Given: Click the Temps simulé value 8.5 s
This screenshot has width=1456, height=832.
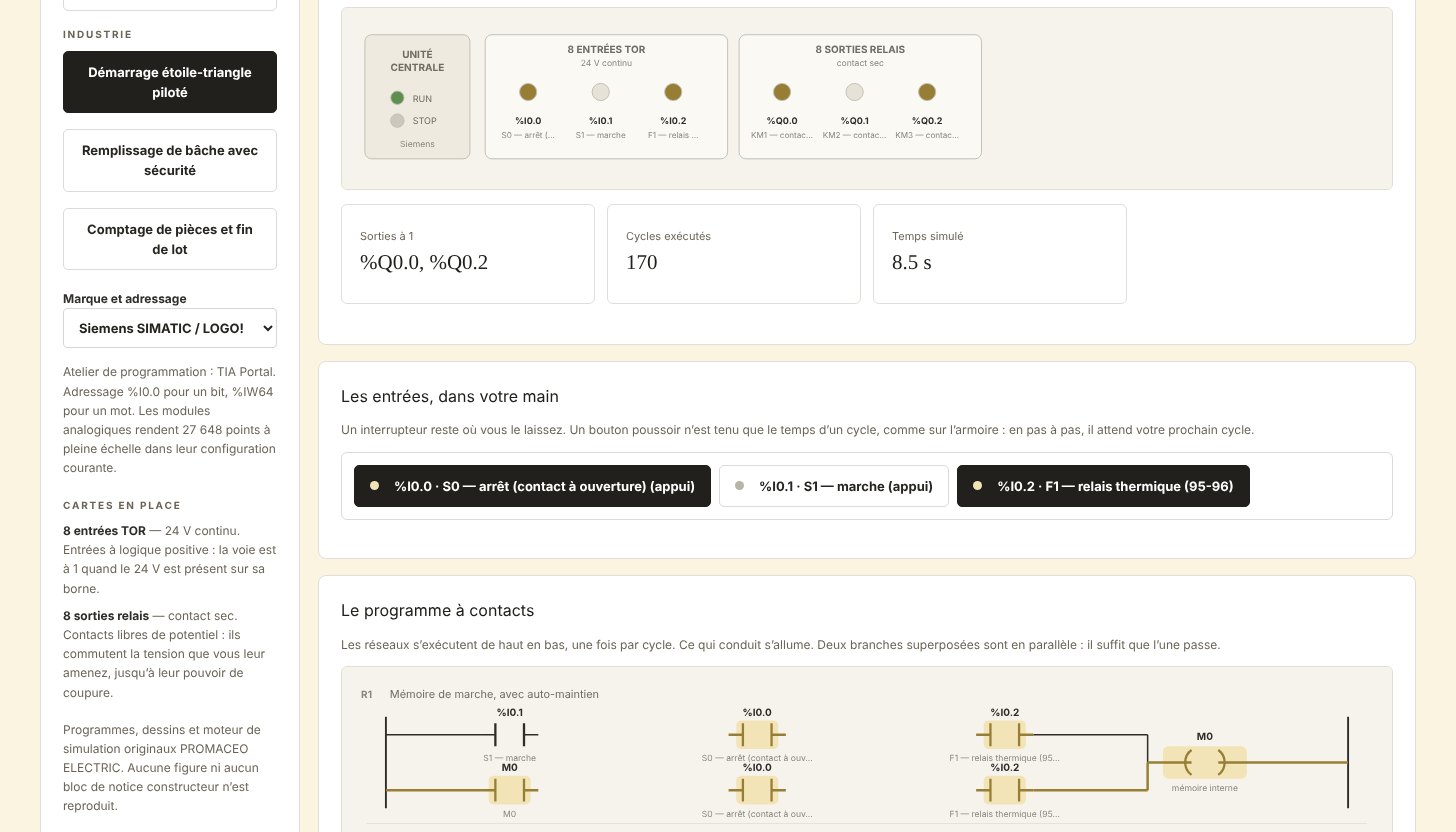Looking at the screenshot, I should coord(912,263).
